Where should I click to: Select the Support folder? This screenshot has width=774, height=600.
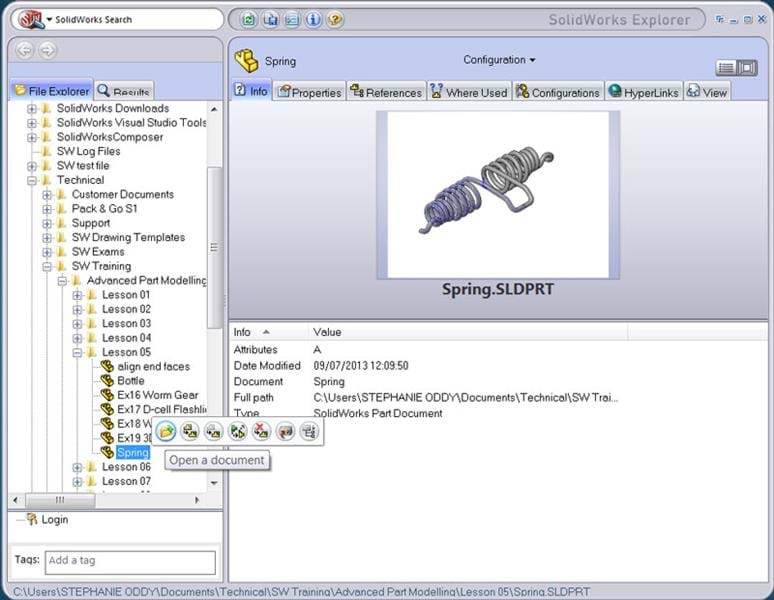click(x=91, y=223)
